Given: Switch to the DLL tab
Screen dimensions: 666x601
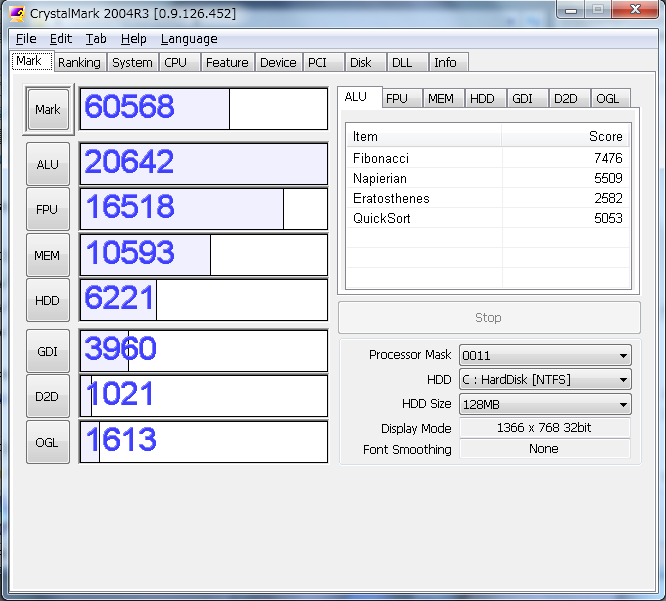Looking at the screenshot, I should click(407, 62).
